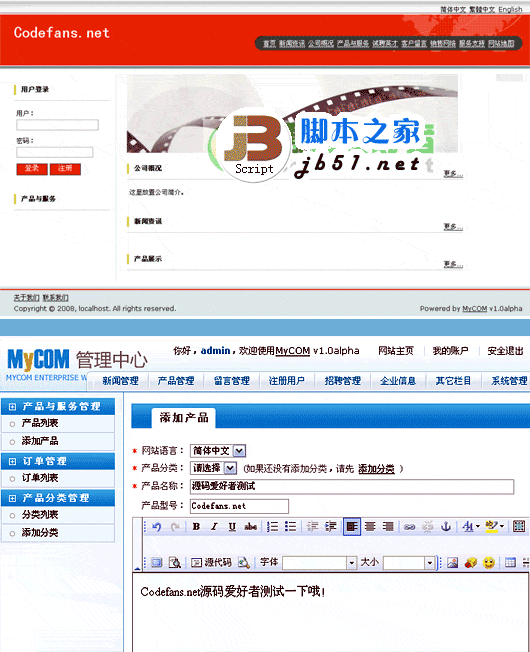Viewport: 530px width, 652px height.
Task: Open 留言管理 admin tab
Action: click(x=232, y=380)
